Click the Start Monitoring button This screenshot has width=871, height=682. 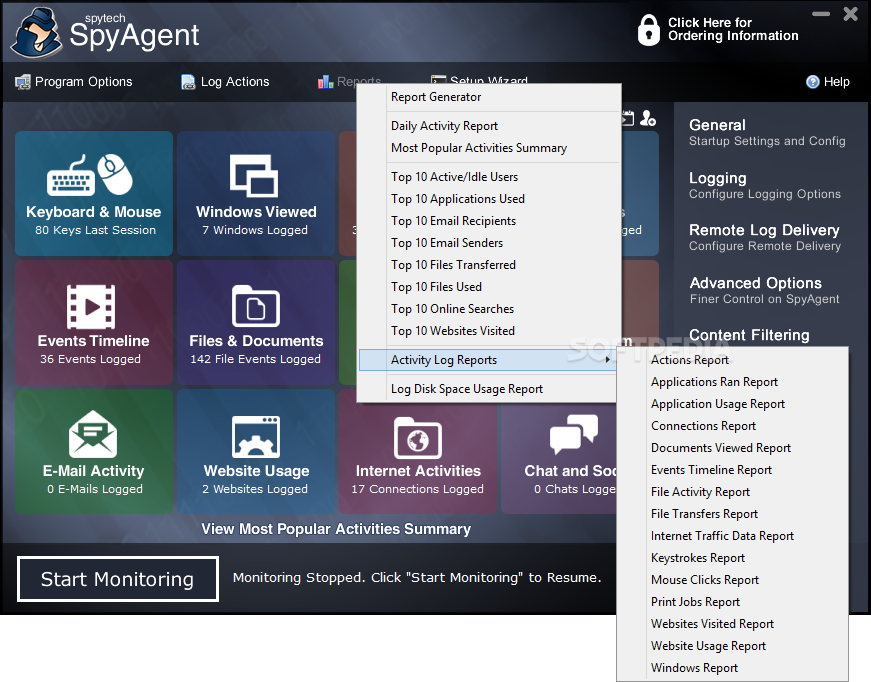(x=118, y=579)
